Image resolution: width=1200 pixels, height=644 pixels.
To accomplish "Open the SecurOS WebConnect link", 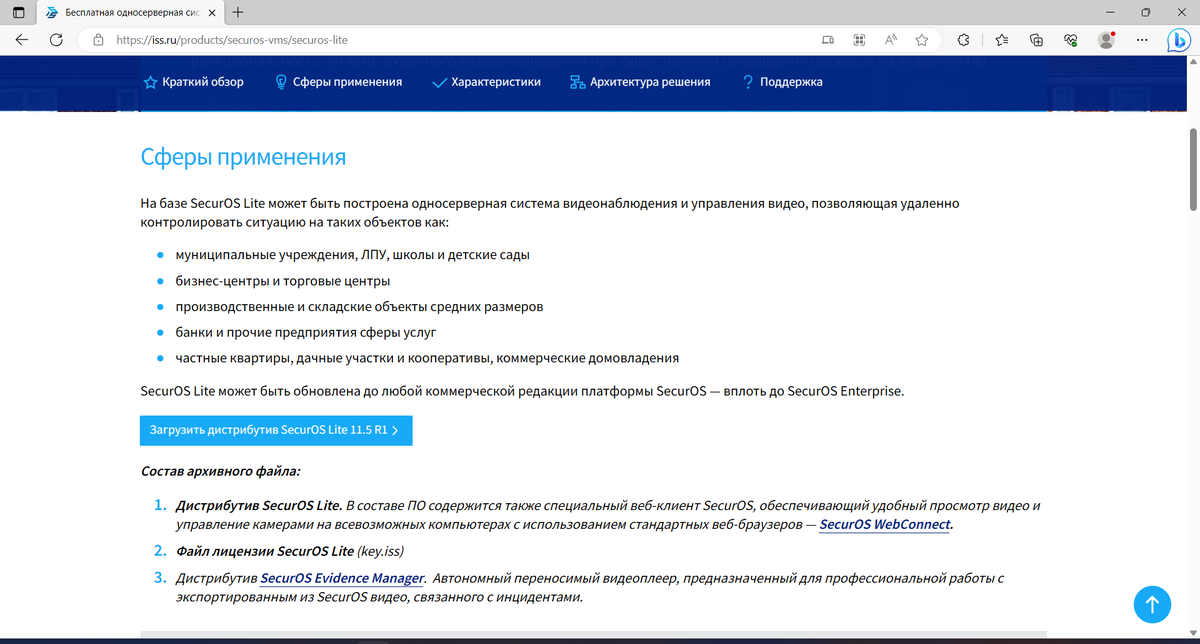I will 884,523.
